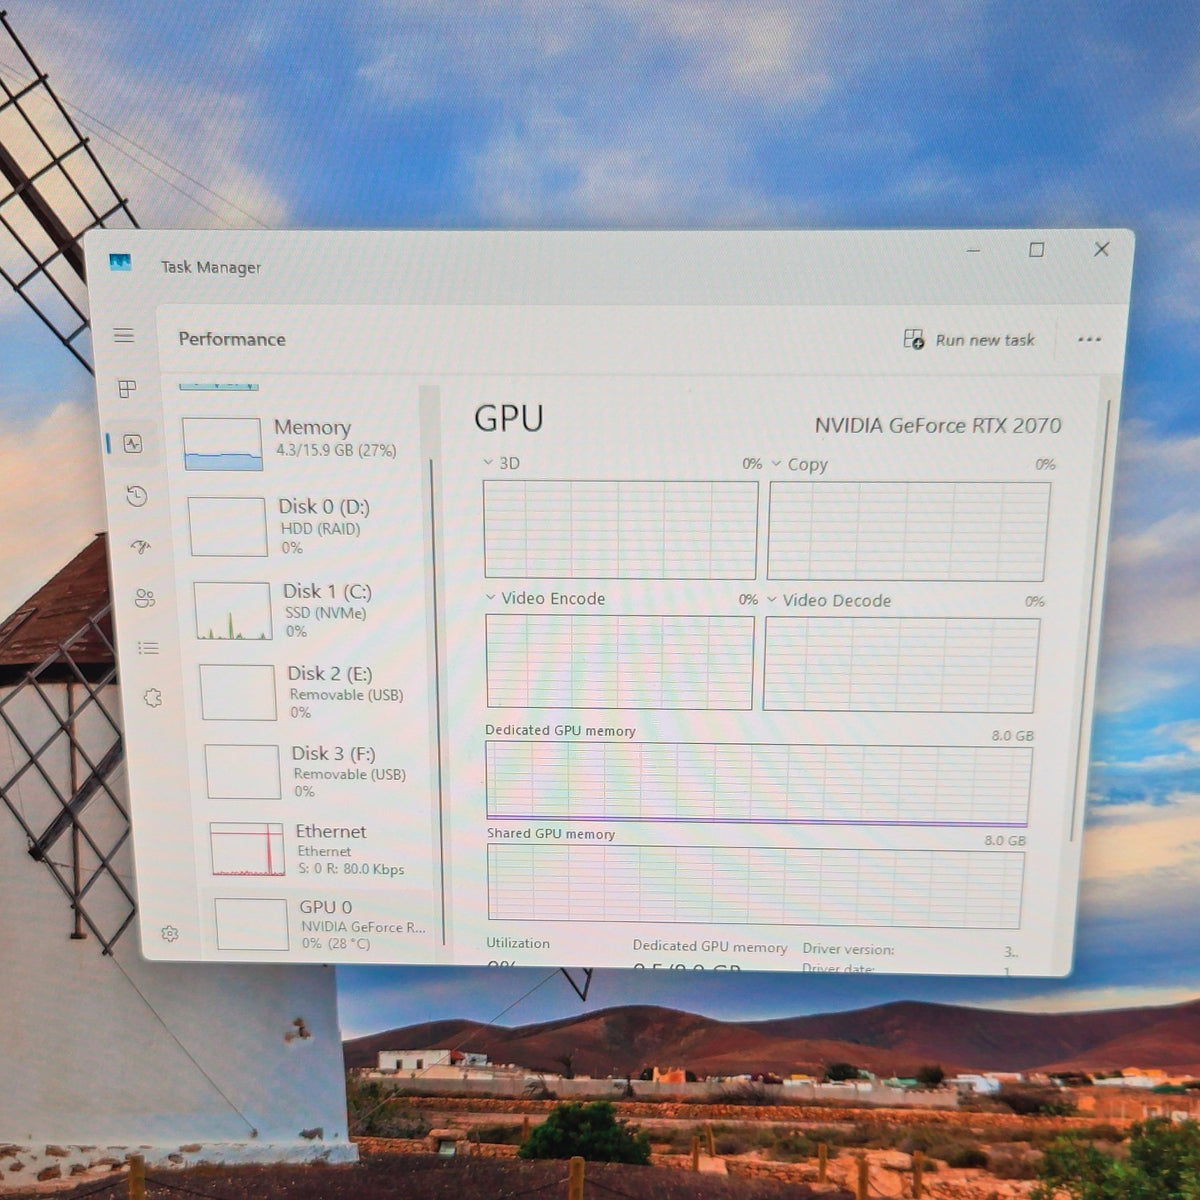The height and width of the screenshot is (1200, 1200).
Task: Switch to the Users page icon
Action: (x=145, y=598)
